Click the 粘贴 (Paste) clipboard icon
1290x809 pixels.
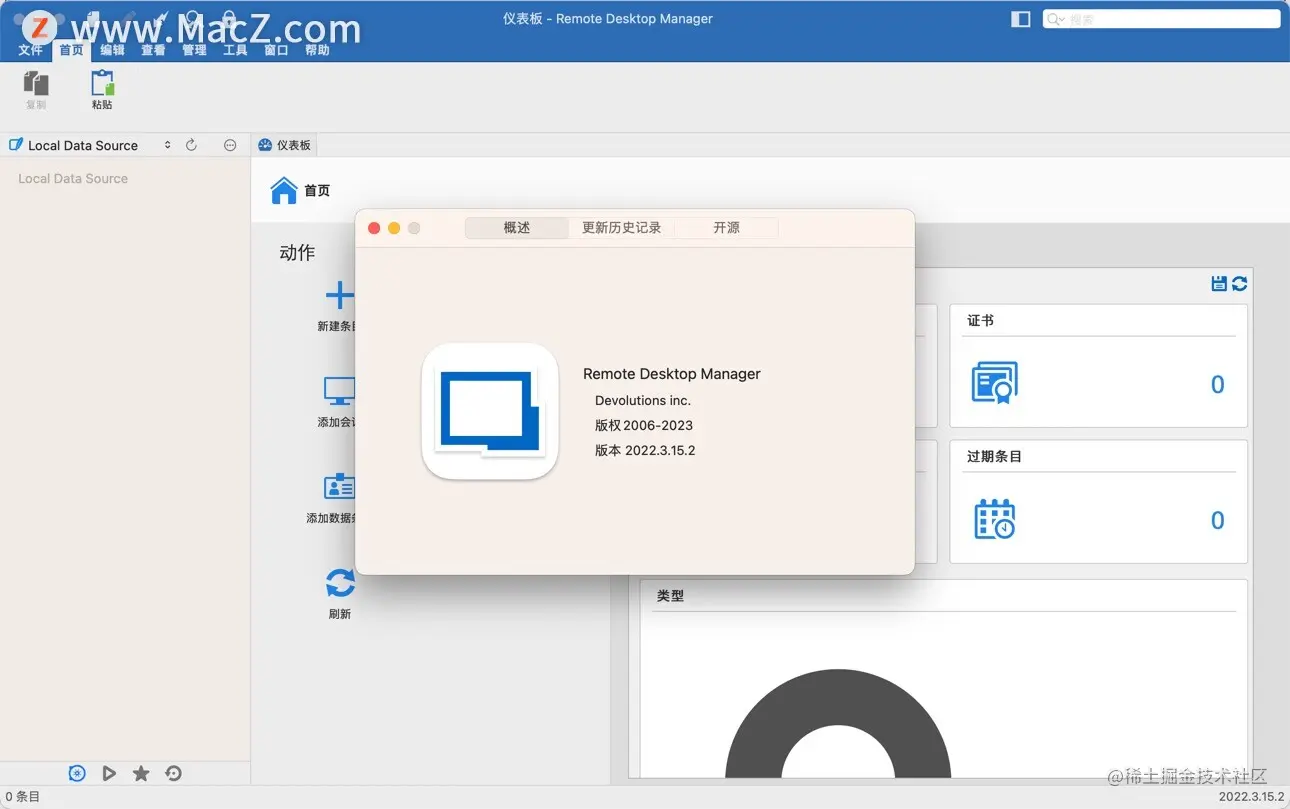[102, 83]
